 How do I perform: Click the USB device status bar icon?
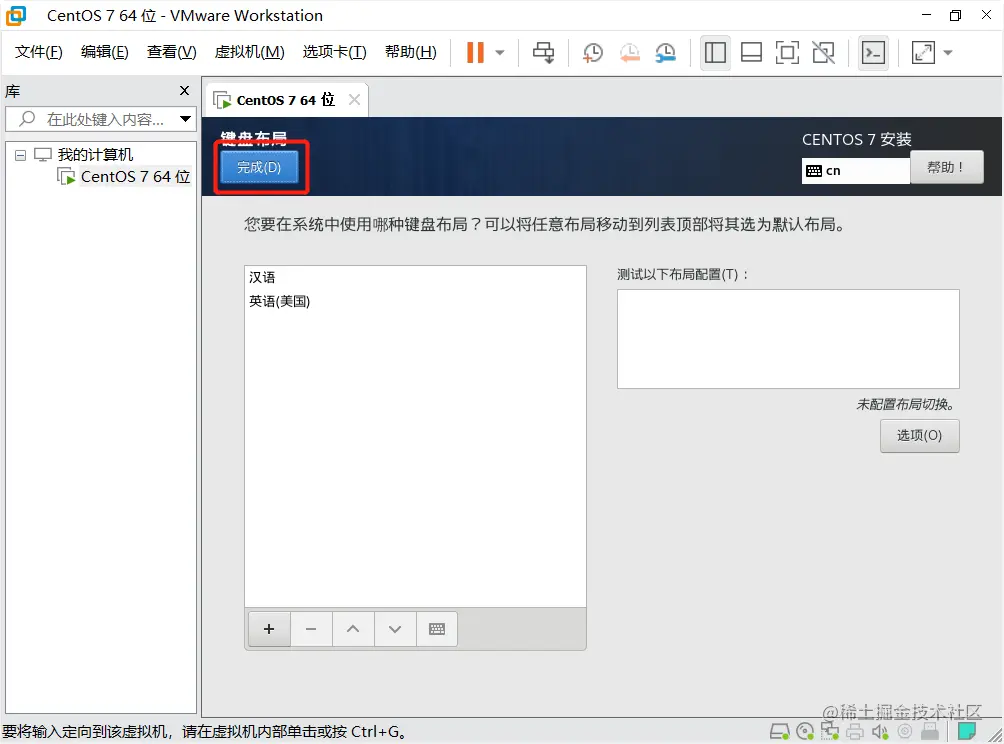click(x=930, y=731)
